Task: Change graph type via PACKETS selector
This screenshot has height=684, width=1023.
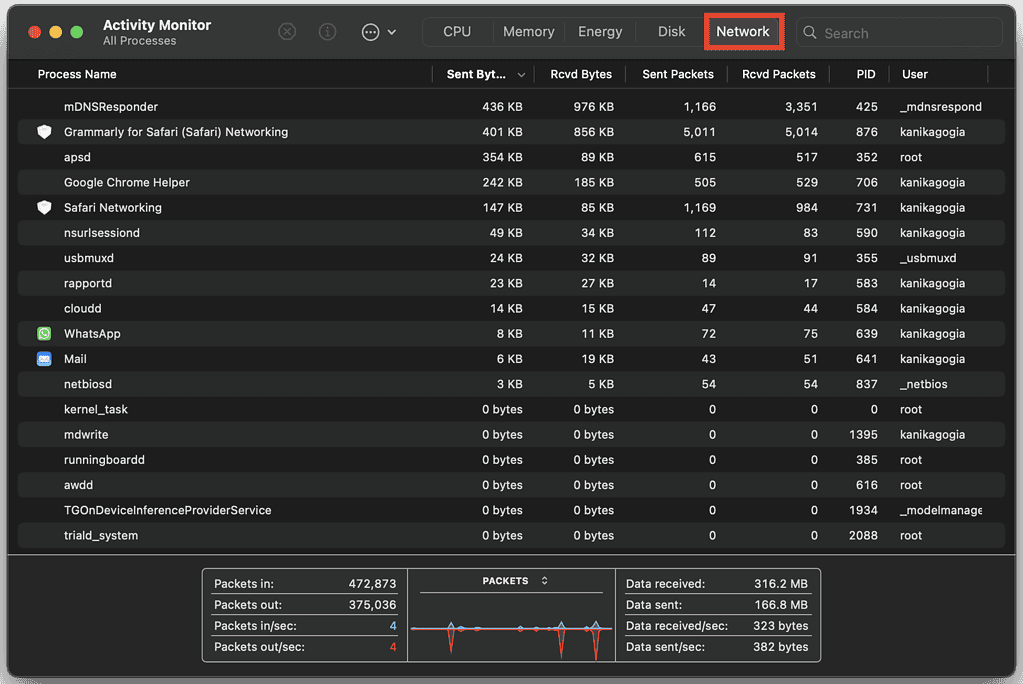Action: (514, 581)
